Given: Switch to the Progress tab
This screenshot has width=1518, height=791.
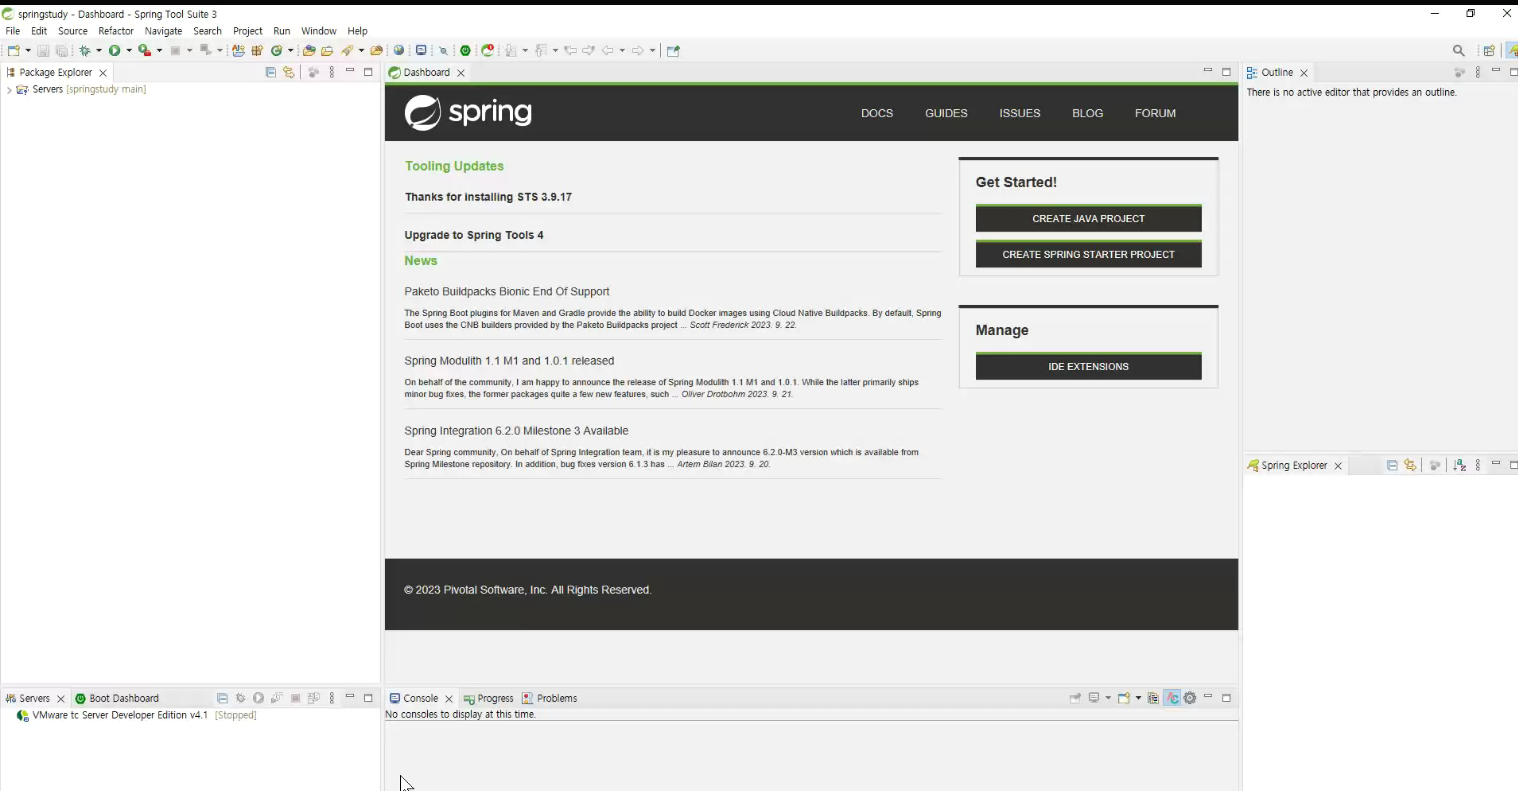Looking at the screenshot, I should click(488, 698).
